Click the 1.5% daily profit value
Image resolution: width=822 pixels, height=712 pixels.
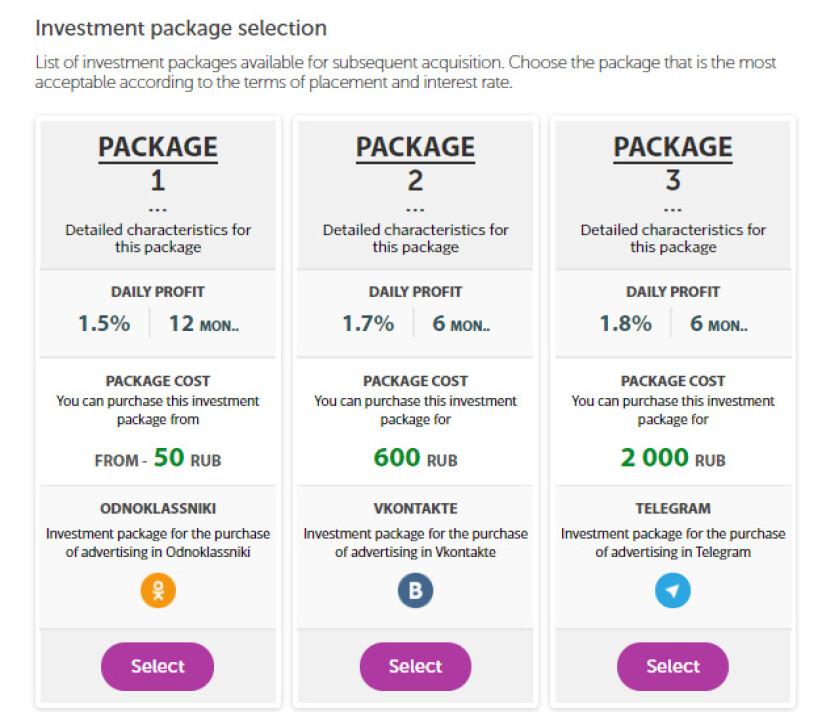(104, 323)
